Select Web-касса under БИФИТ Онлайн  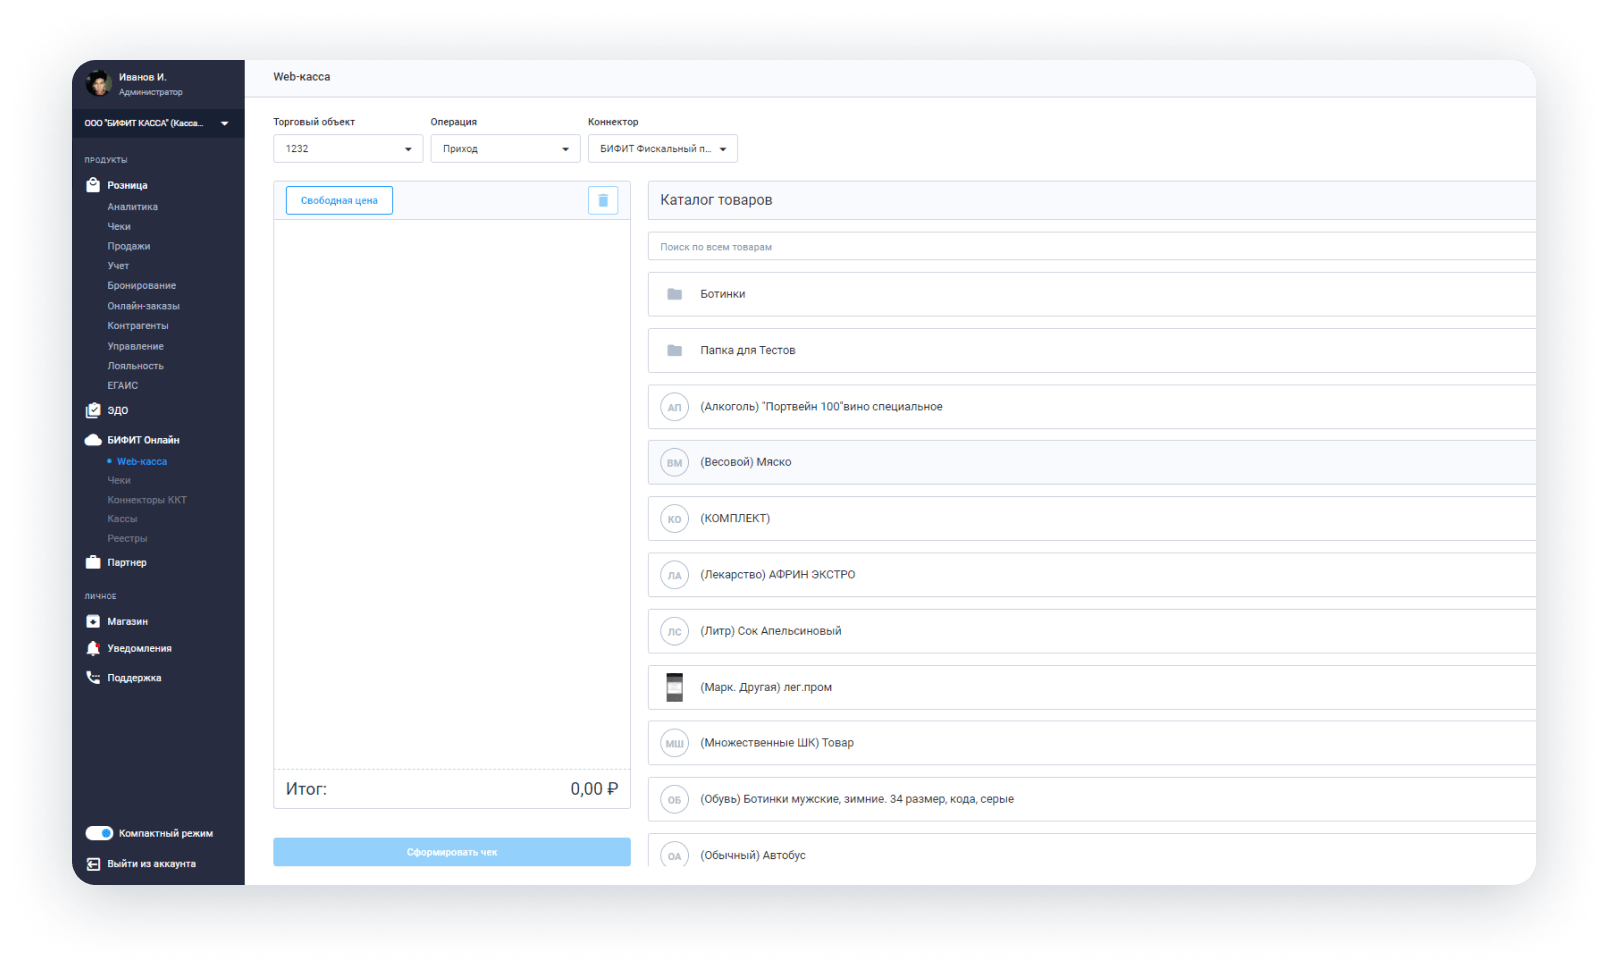141,462
